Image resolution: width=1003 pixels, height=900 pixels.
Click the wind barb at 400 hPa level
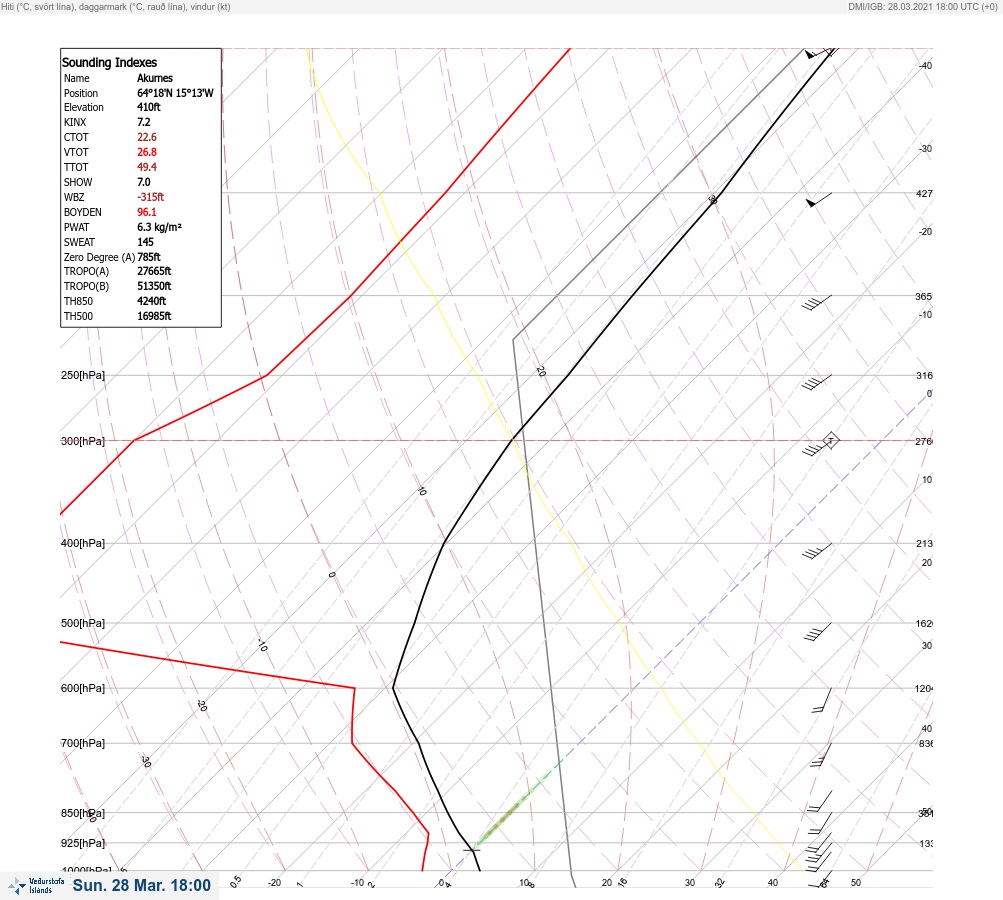[x=817, y=550]
